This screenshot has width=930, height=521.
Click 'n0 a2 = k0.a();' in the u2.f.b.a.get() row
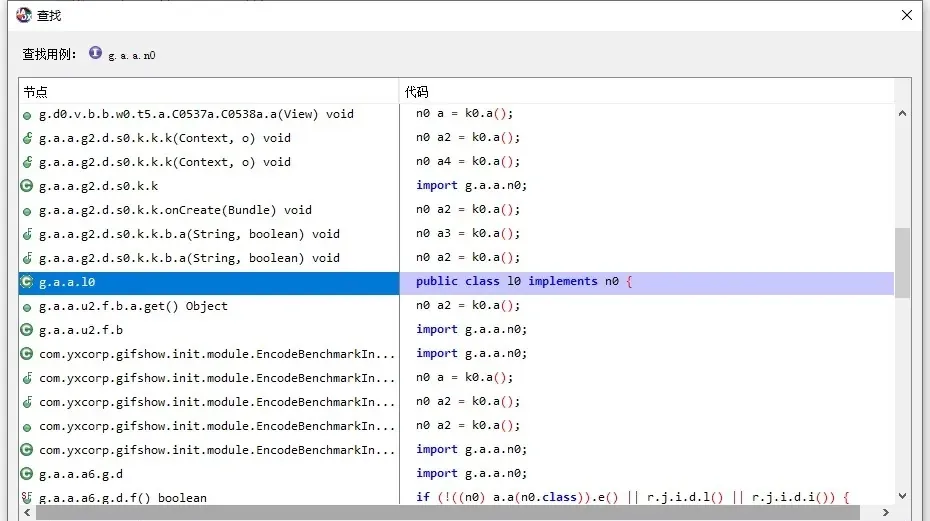[468, 306]
